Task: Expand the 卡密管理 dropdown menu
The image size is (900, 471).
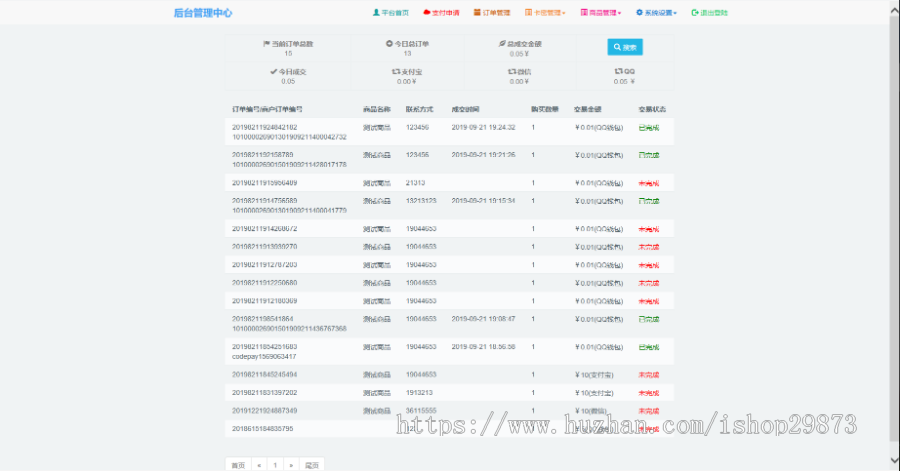Action: point(545,13)
